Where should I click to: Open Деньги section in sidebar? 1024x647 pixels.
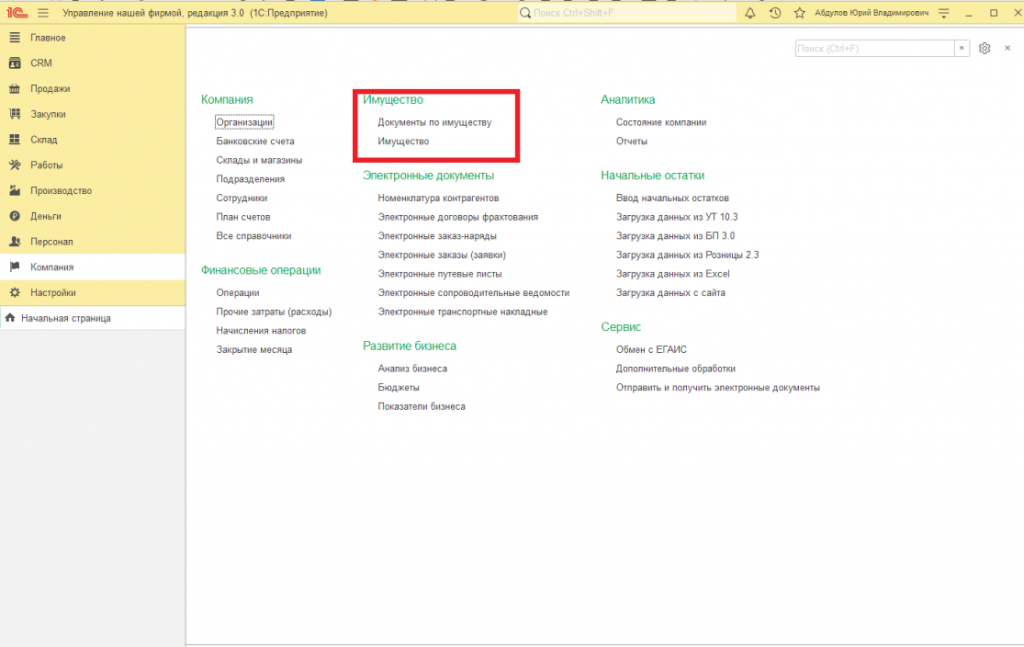point(92,216)
